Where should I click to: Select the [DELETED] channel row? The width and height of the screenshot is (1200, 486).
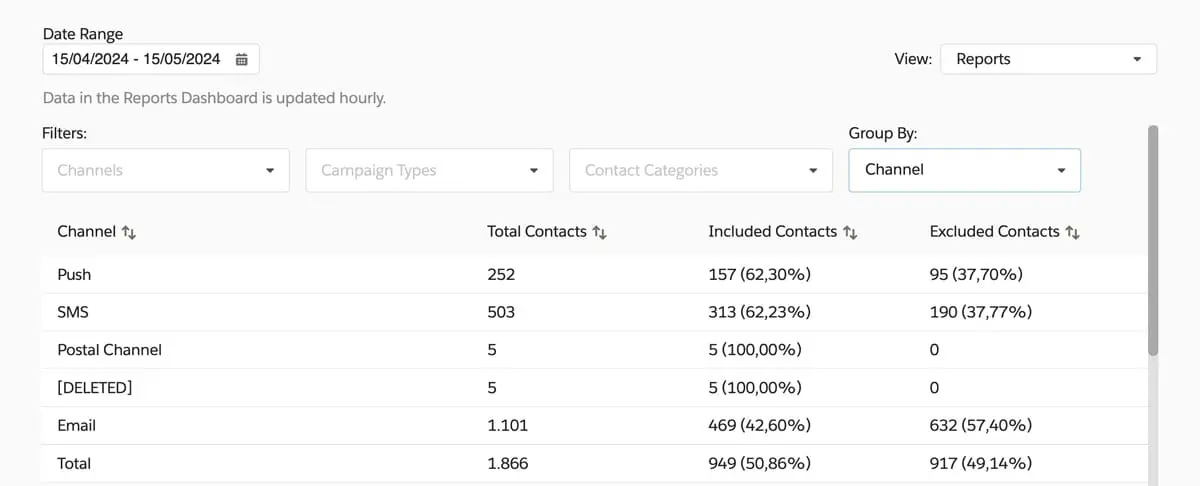(x=95, y=387)
